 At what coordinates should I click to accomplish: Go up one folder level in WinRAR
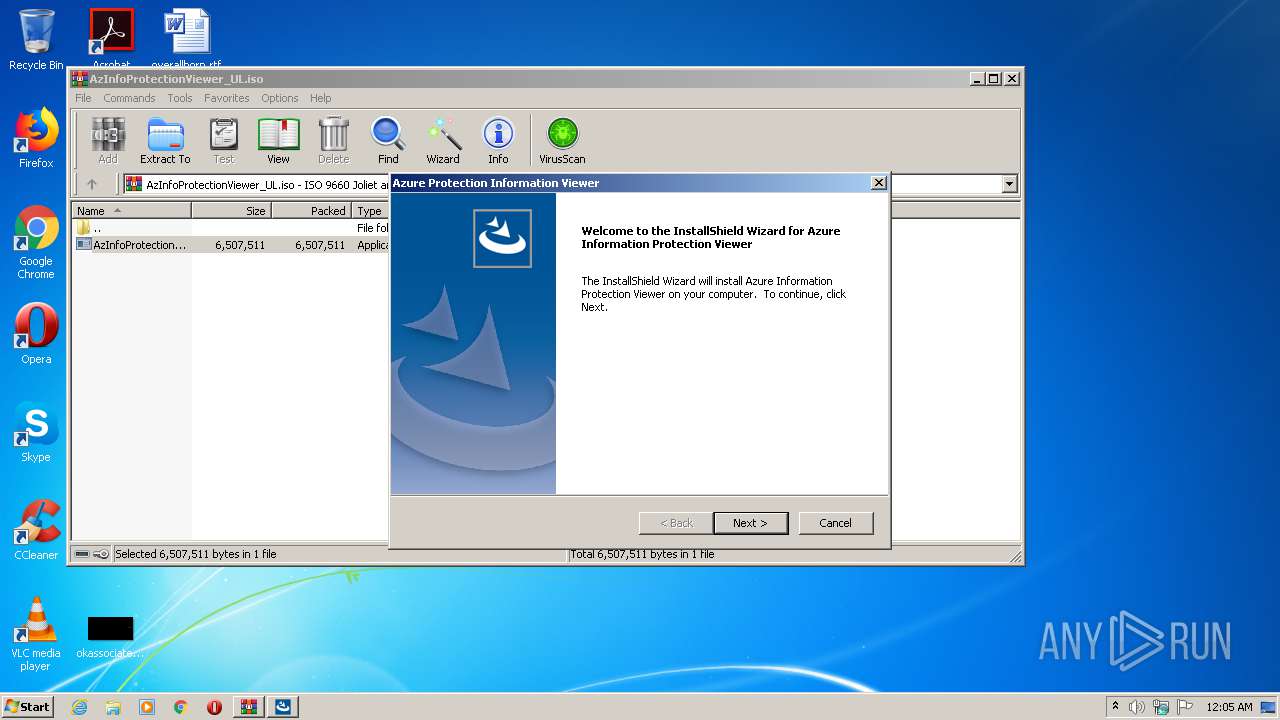pos(92,184)
